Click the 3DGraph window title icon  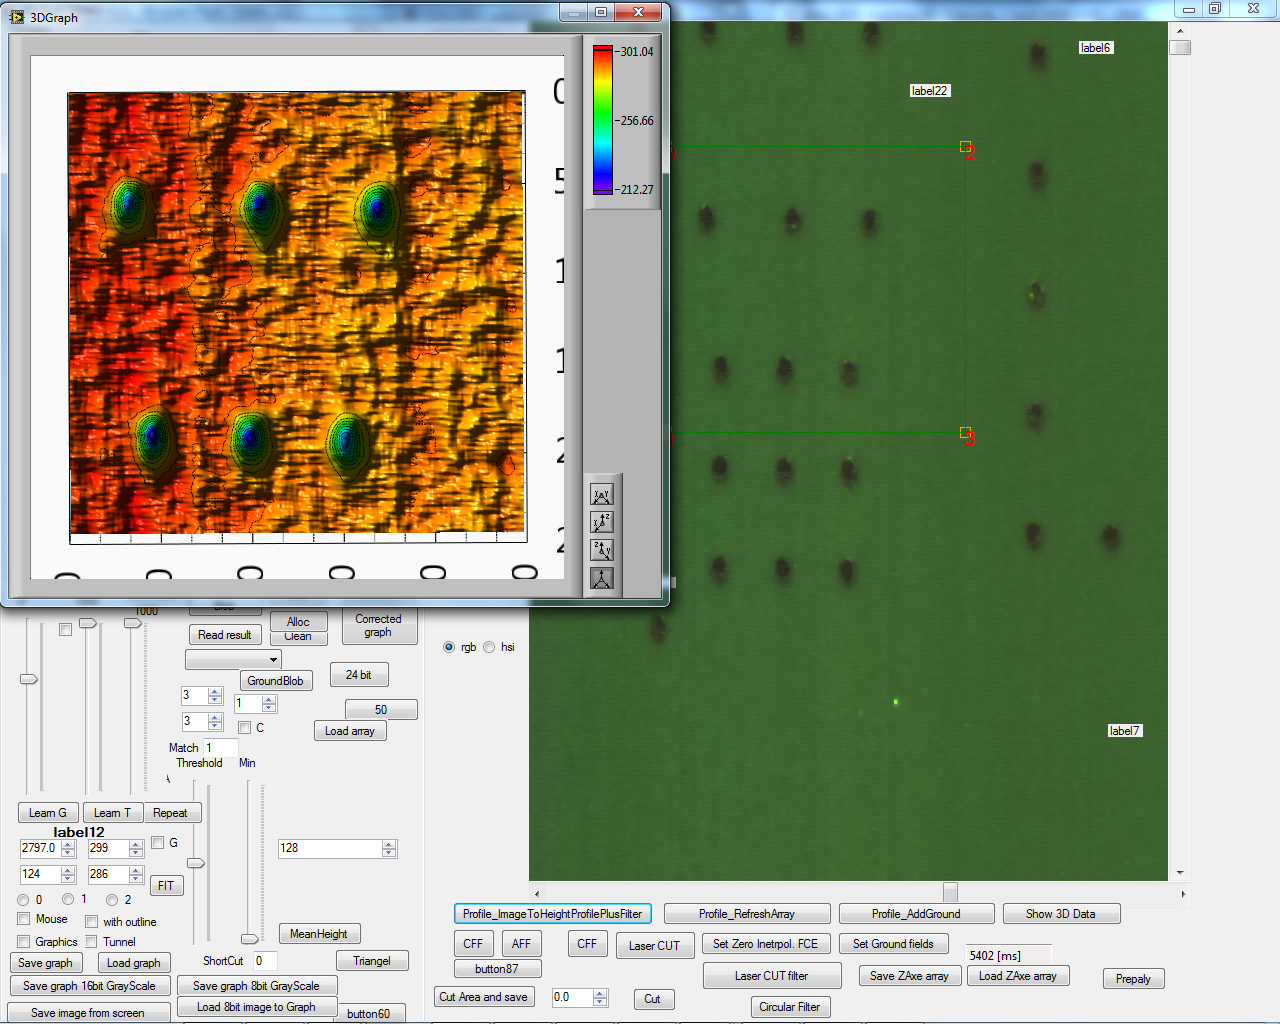pyautogui.click(x=17, y=17)
